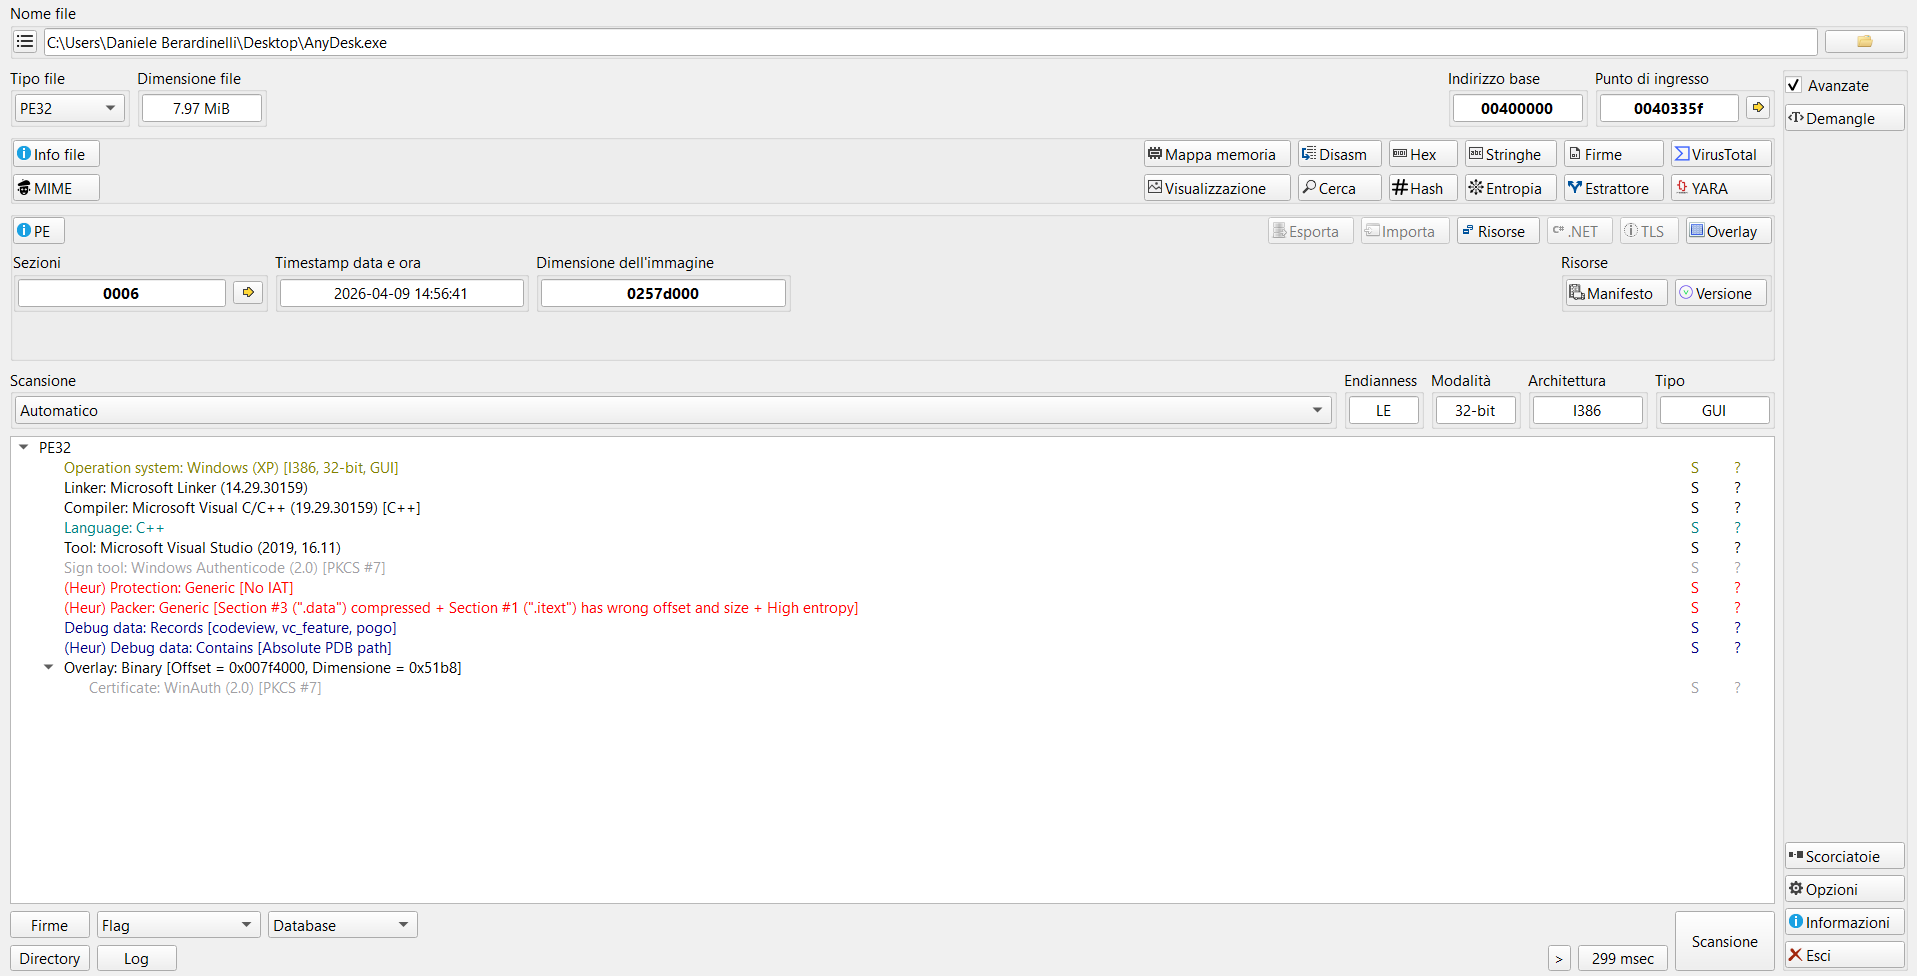Collapse the PE32 tree node
The width and height of the screenshot is (1917, 976).
point(24,448)
